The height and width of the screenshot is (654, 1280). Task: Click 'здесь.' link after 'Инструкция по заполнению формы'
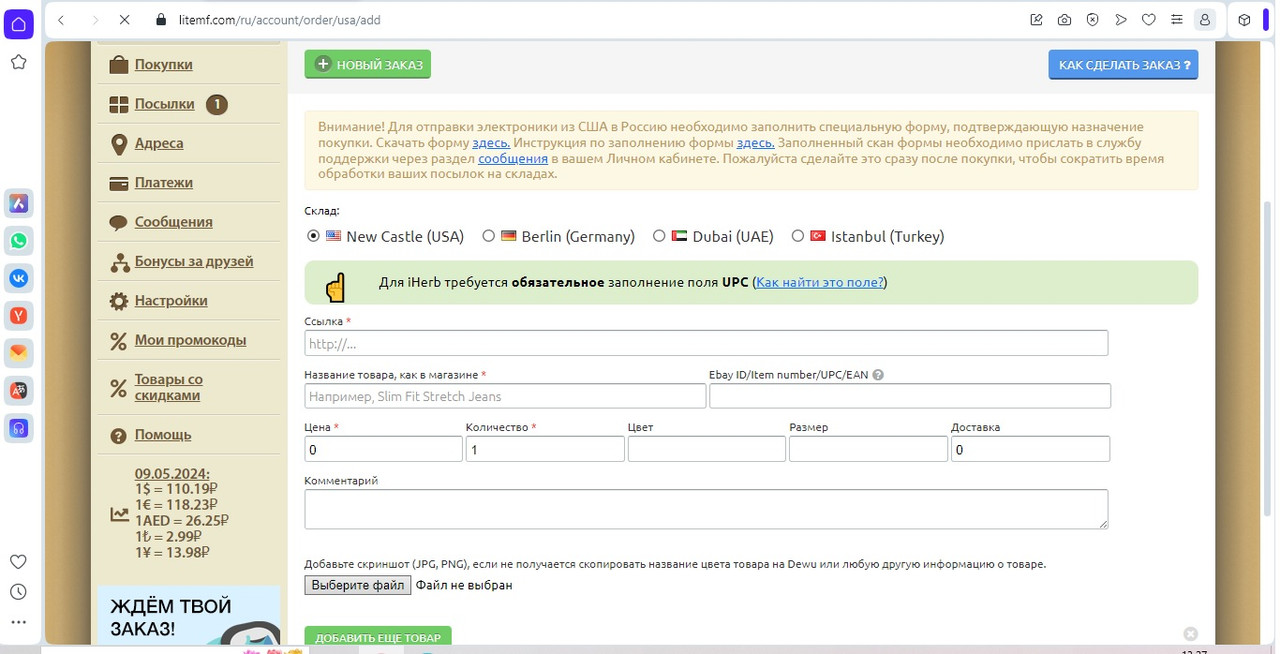[755, 143]
